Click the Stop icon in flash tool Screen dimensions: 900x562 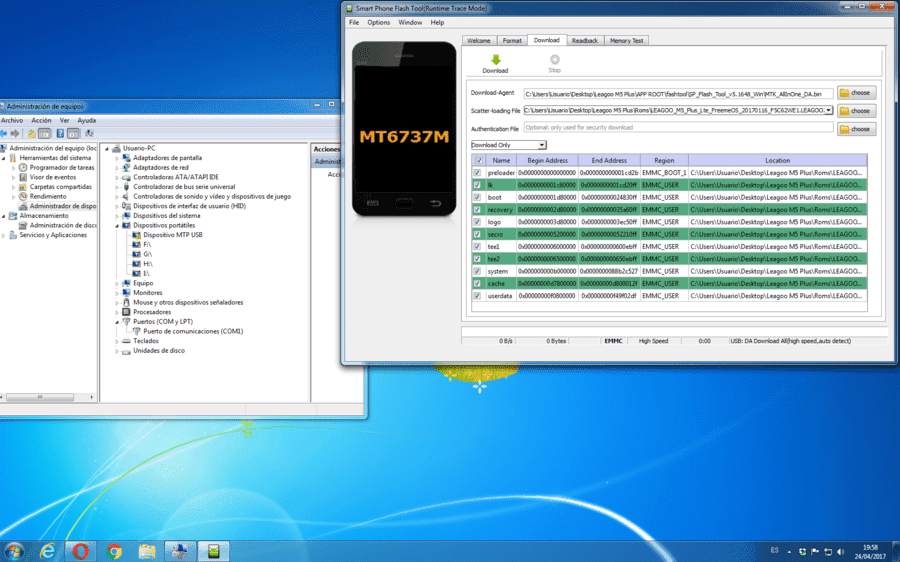point(554,60)
